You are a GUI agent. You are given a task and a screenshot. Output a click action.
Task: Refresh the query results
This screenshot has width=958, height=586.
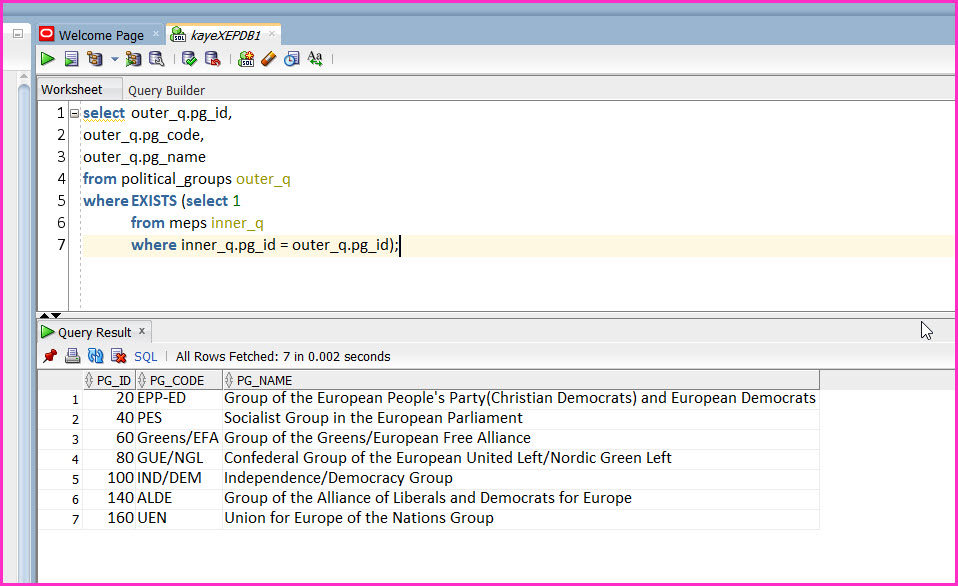[96, 356]
